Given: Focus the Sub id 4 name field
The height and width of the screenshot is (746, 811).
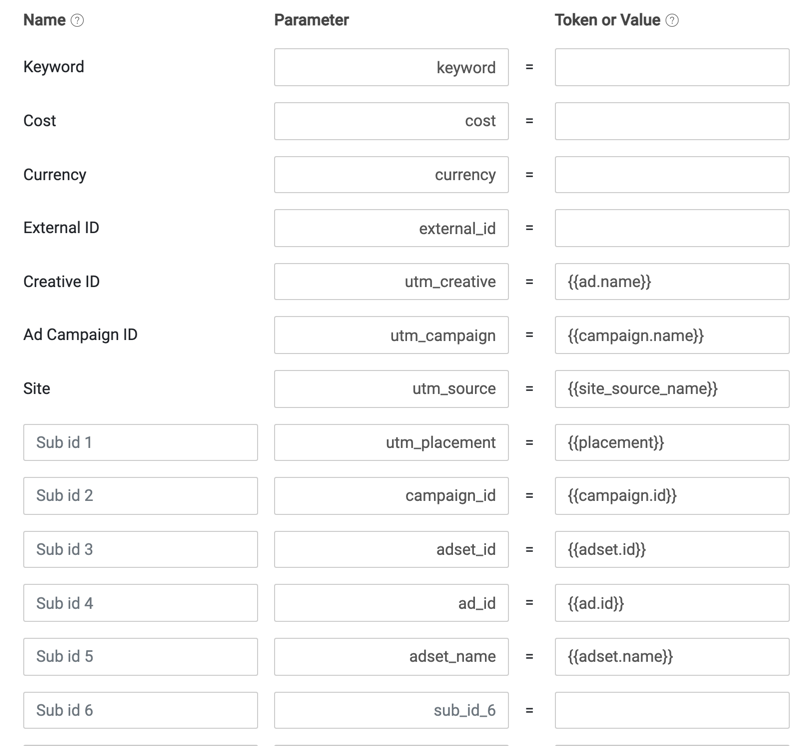Looking at the screenshot, I should pyautogui.click(x=140, y=603).
